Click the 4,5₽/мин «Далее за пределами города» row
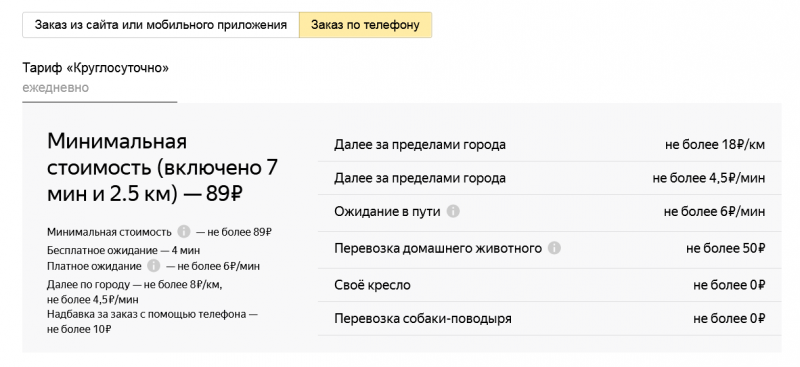This screenshot has height=367, width=800. pos(549,178)
